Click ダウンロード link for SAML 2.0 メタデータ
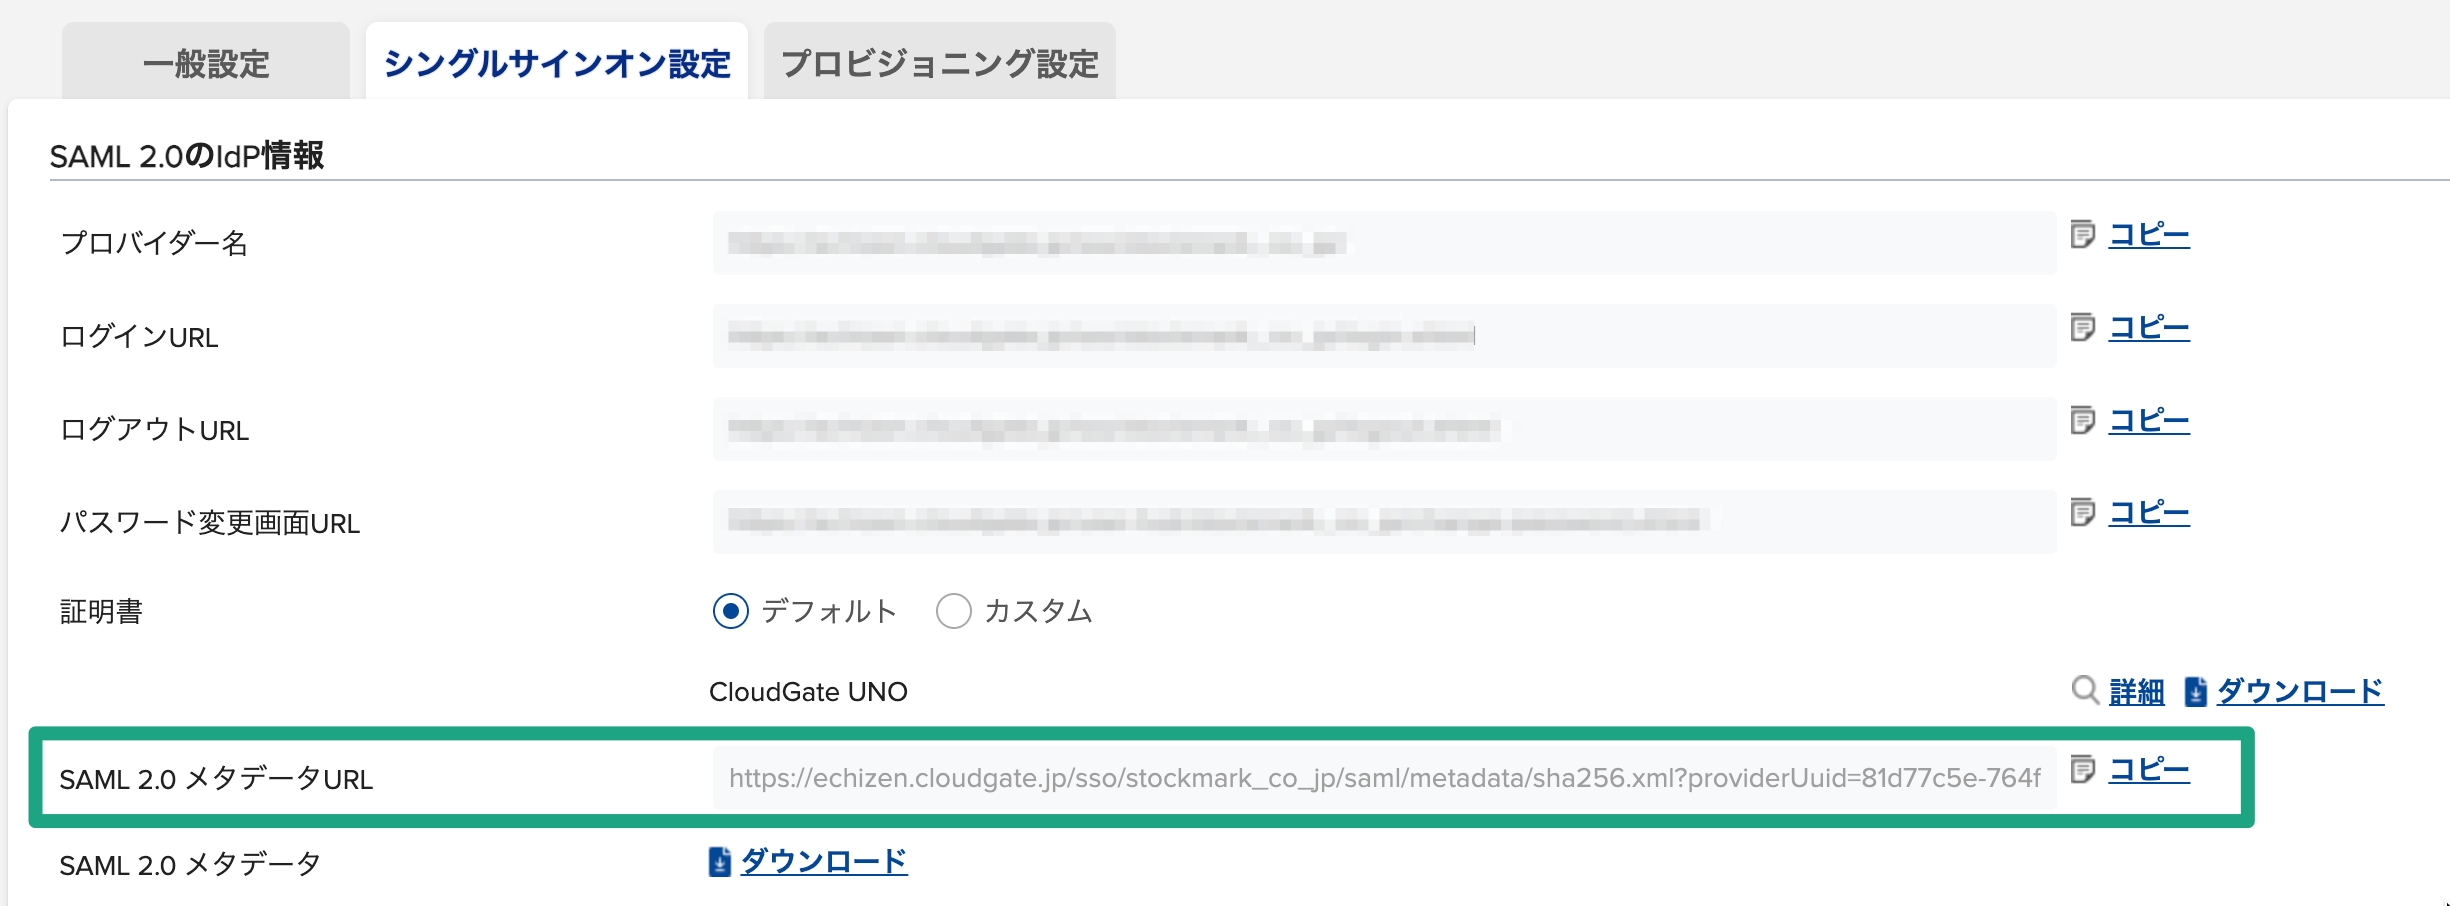Image resolution: width=2450 pixels, height=906 pixels. 824,861
